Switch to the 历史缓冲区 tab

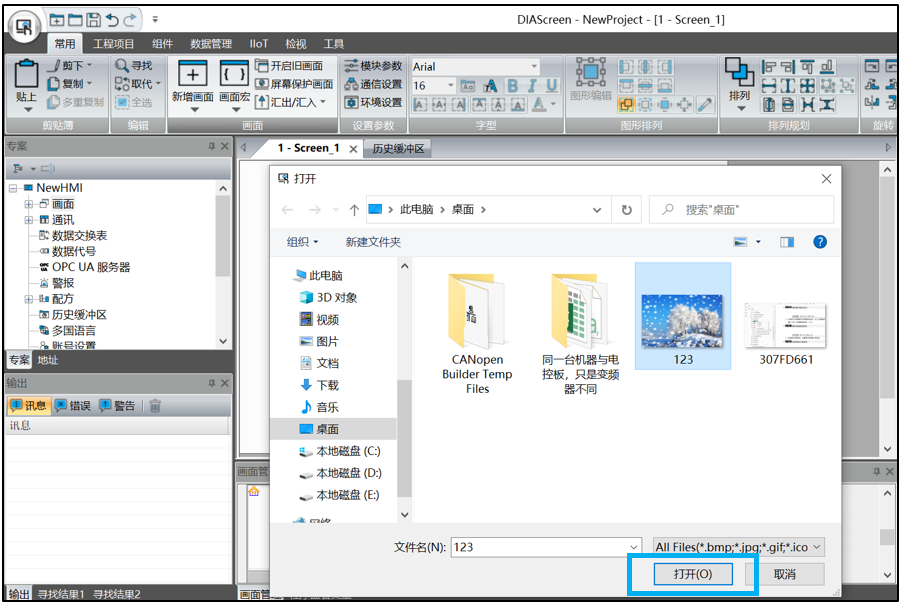tap(399, 149)
